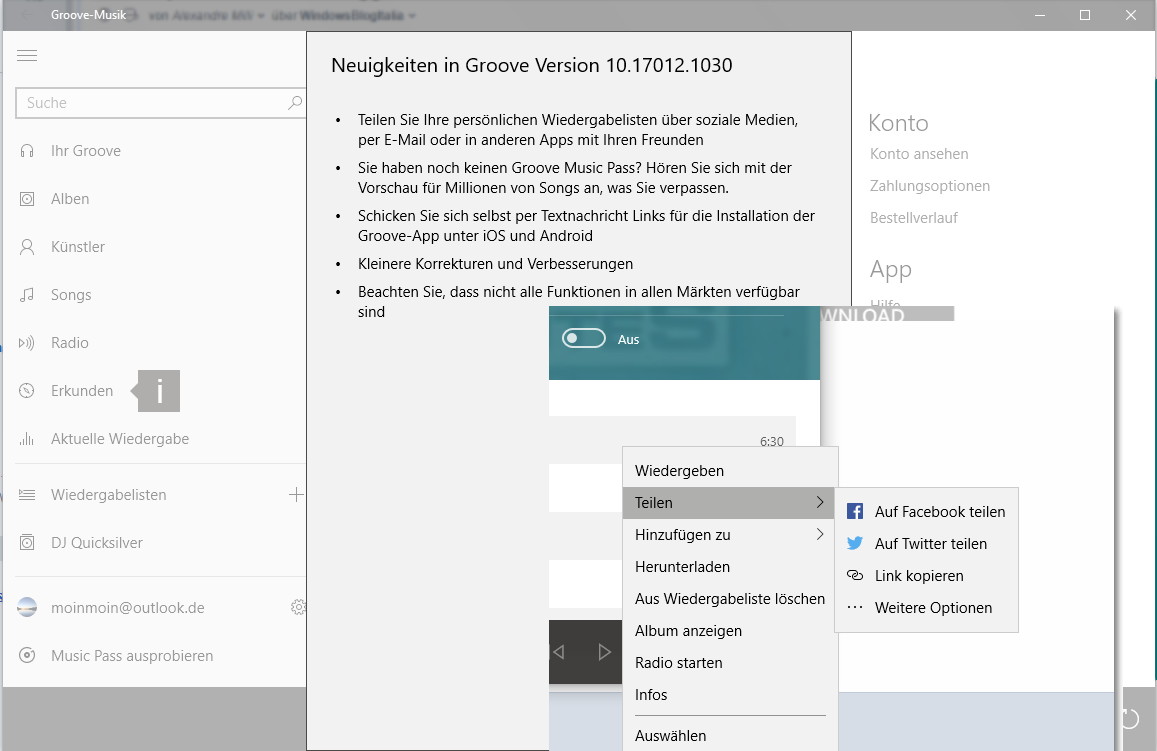Click the Twitter bird icon

pos(855,544)
